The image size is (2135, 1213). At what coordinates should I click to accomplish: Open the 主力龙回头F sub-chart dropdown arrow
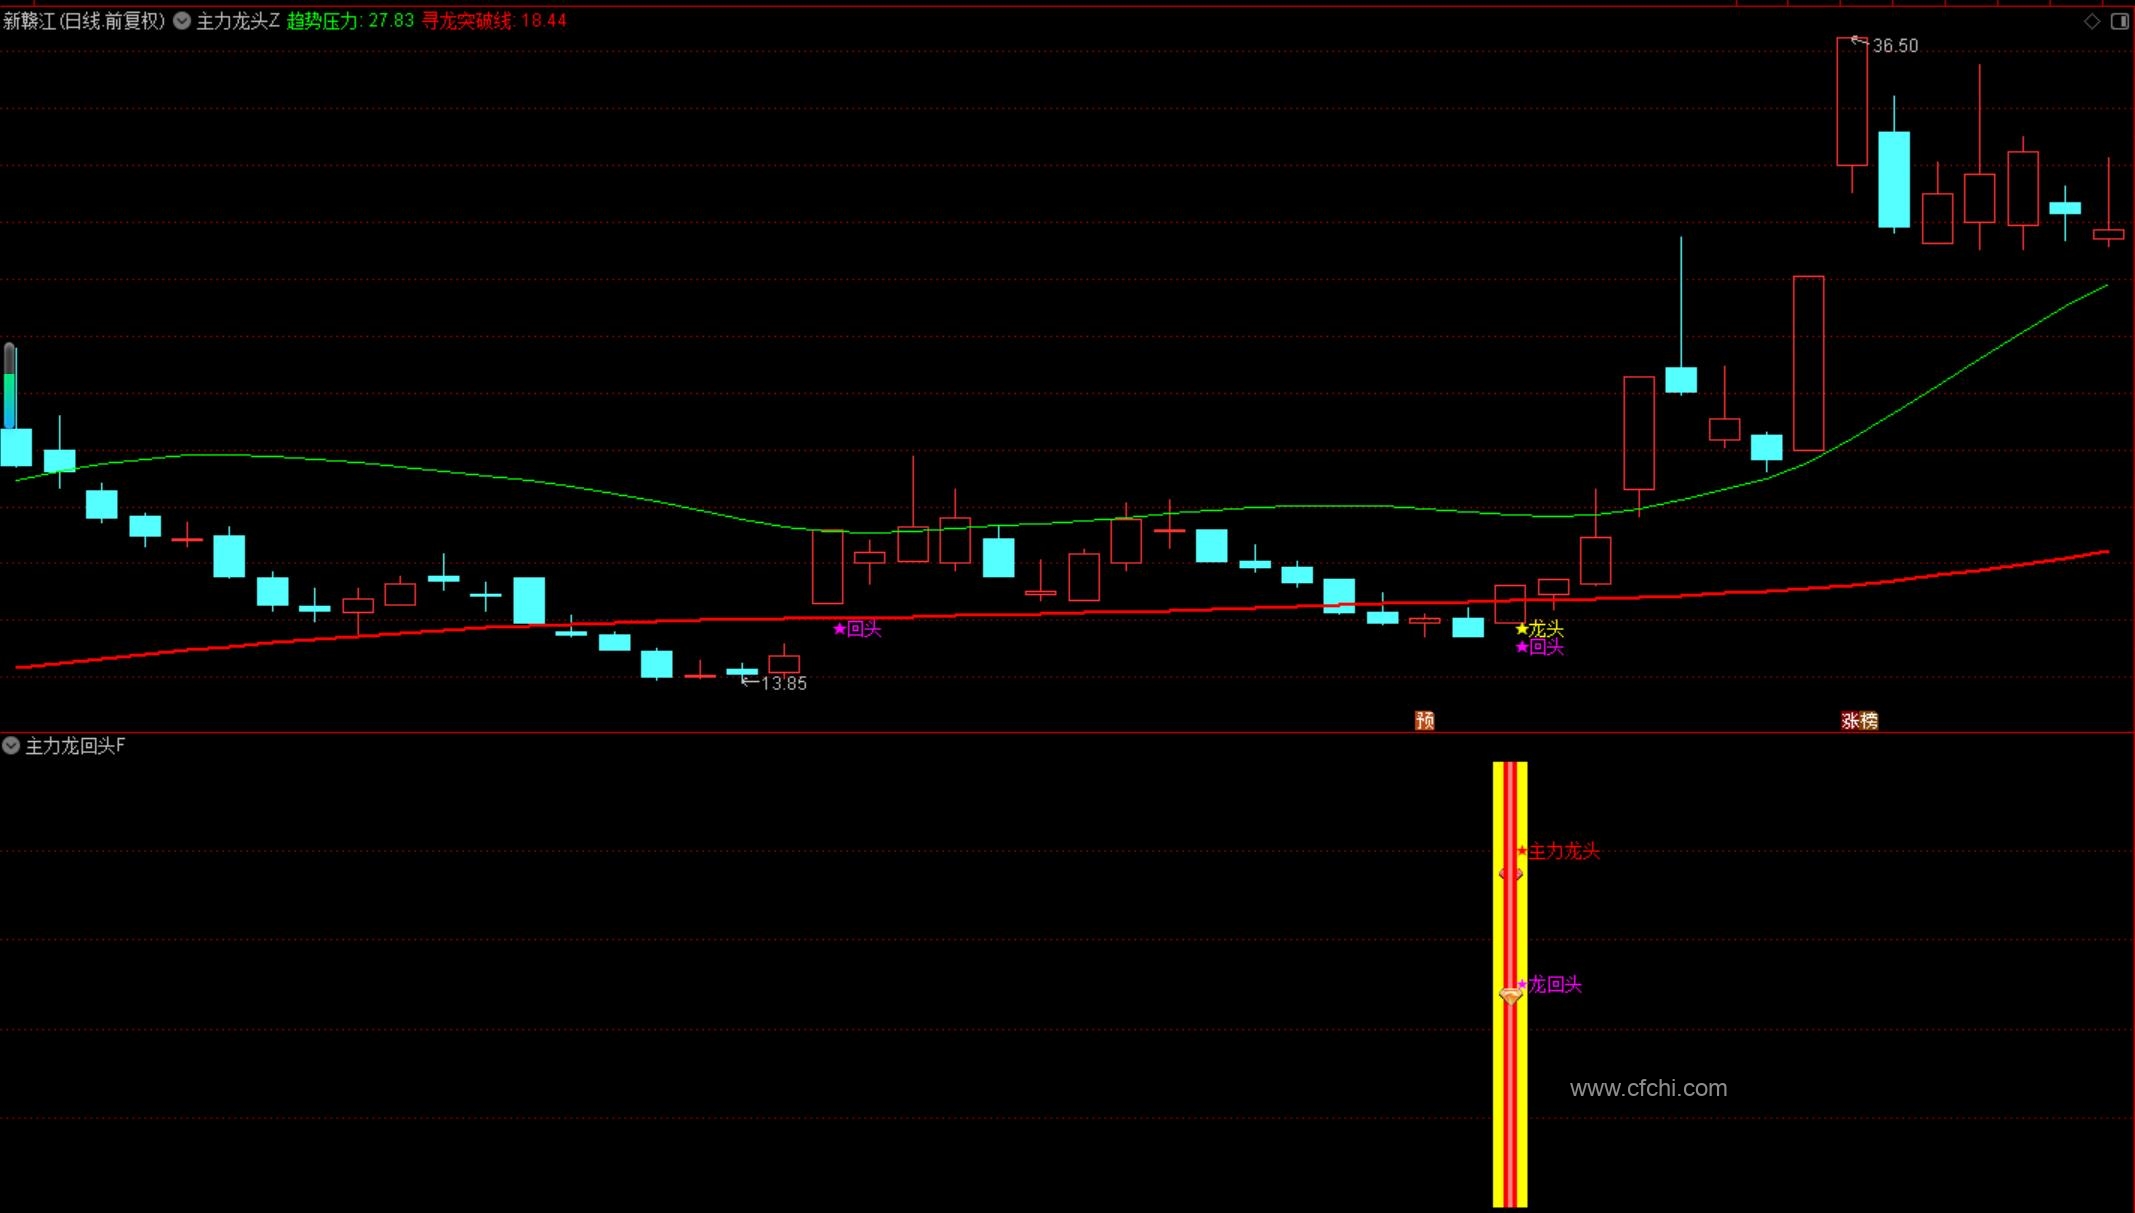pos(11,745)
